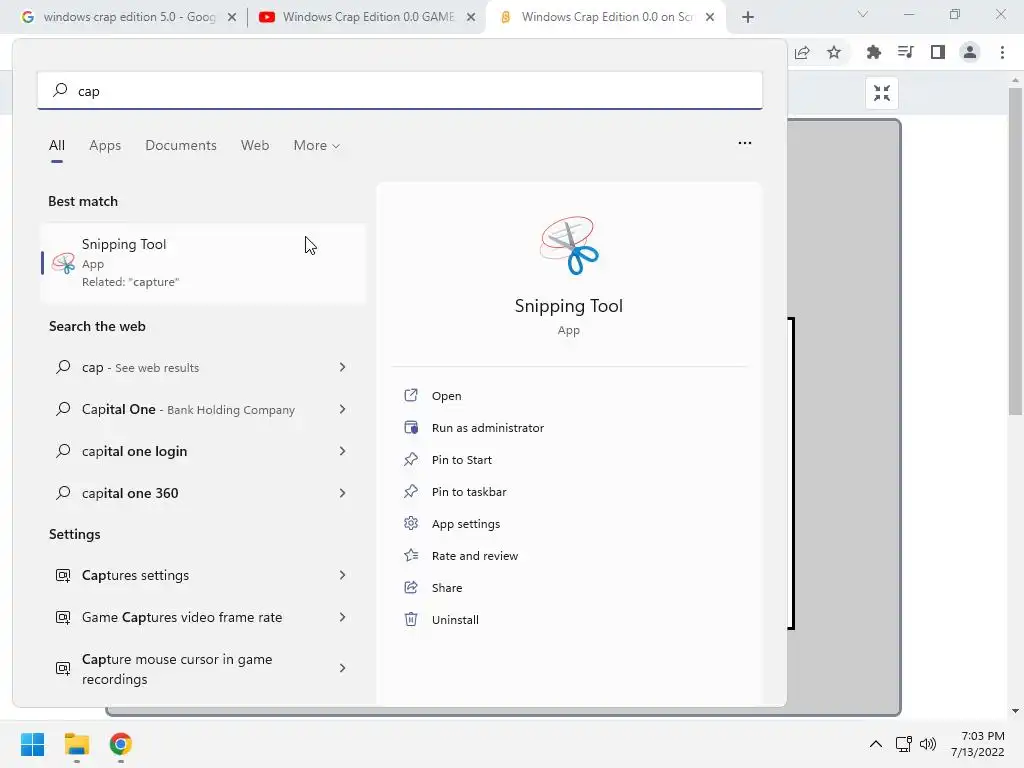The image size is (1024, 768).
Task: Click the Pin to Start pin icon
Action: [x=411, y=459]
